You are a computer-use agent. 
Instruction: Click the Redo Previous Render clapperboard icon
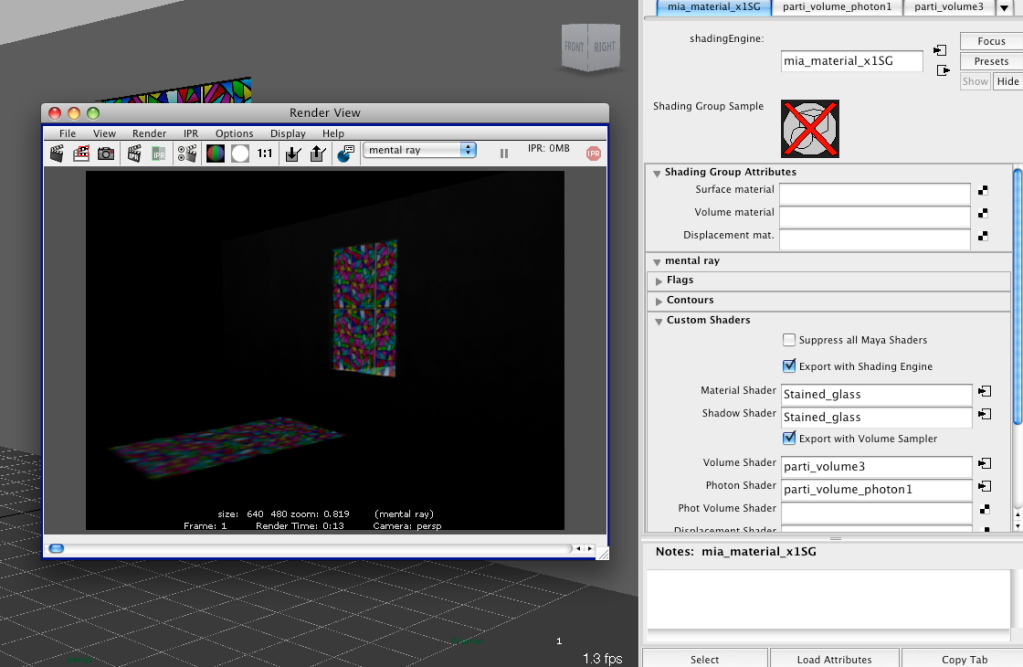57,153
